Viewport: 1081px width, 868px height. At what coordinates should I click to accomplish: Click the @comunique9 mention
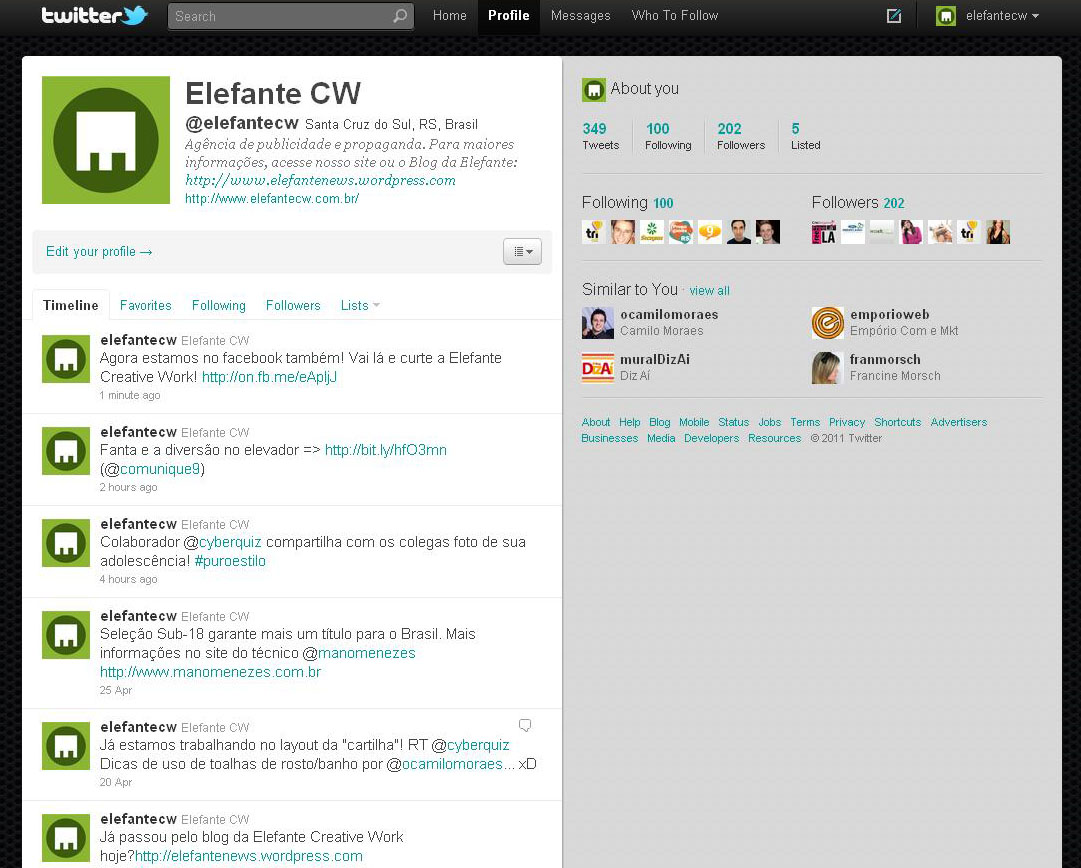tap(160, 469)
